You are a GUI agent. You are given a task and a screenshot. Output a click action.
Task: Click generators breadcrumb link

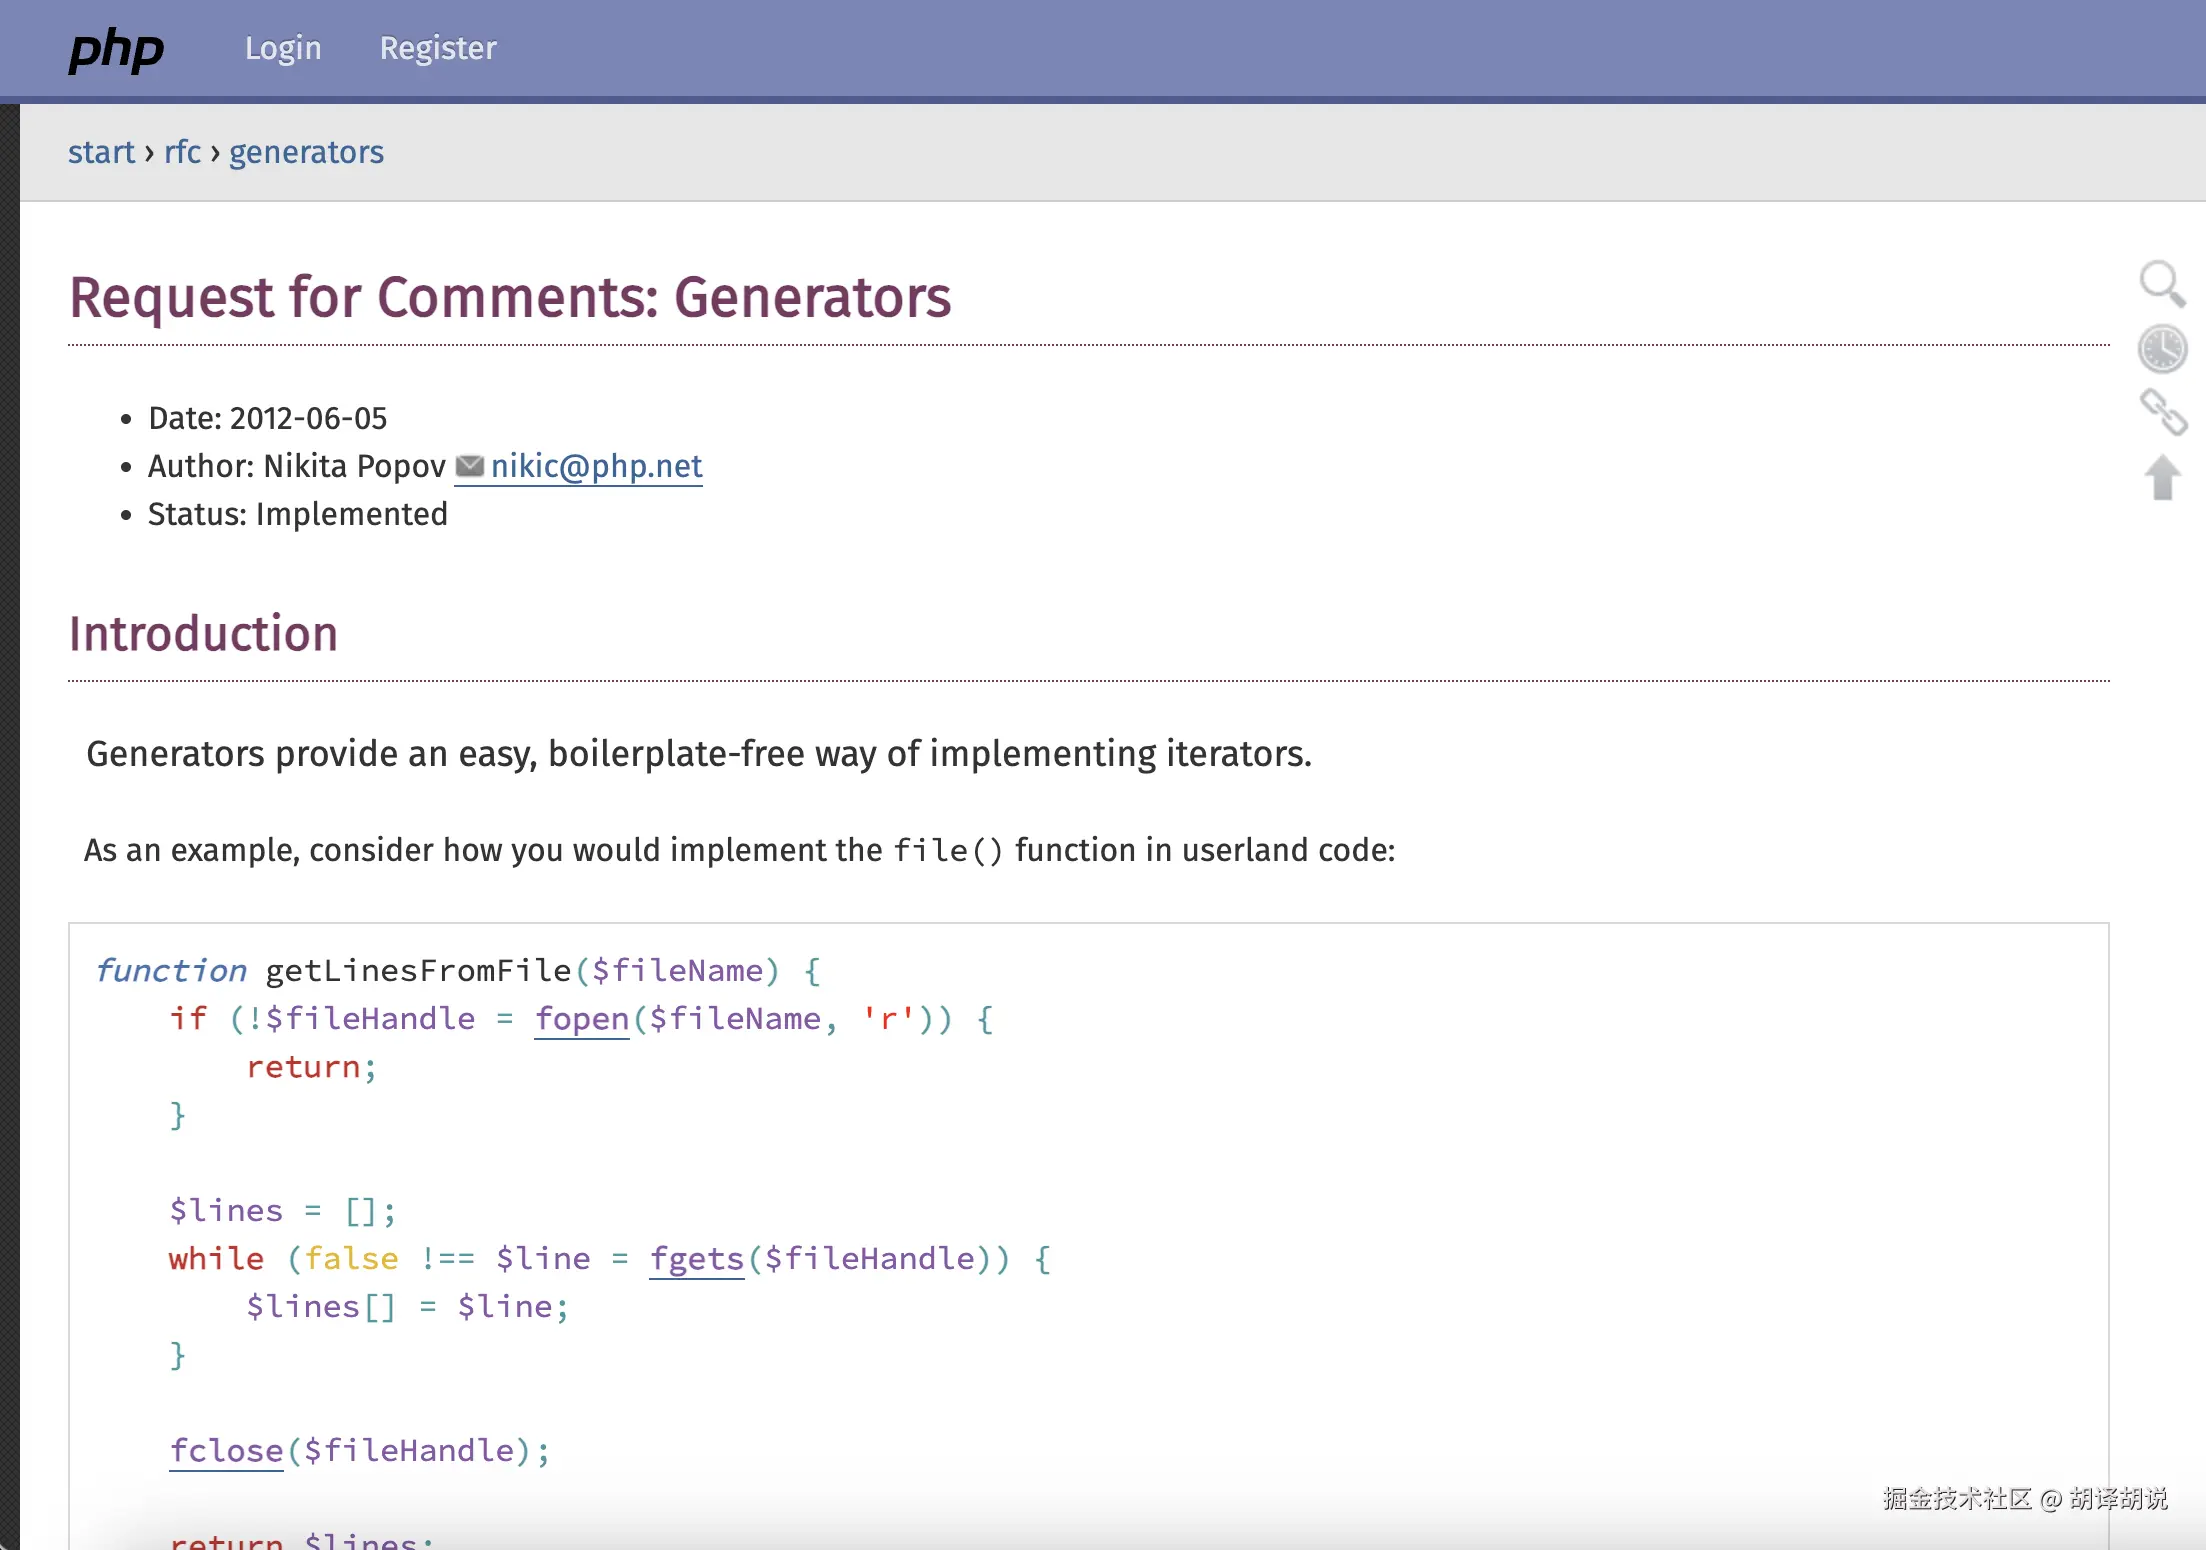(306, 152)
